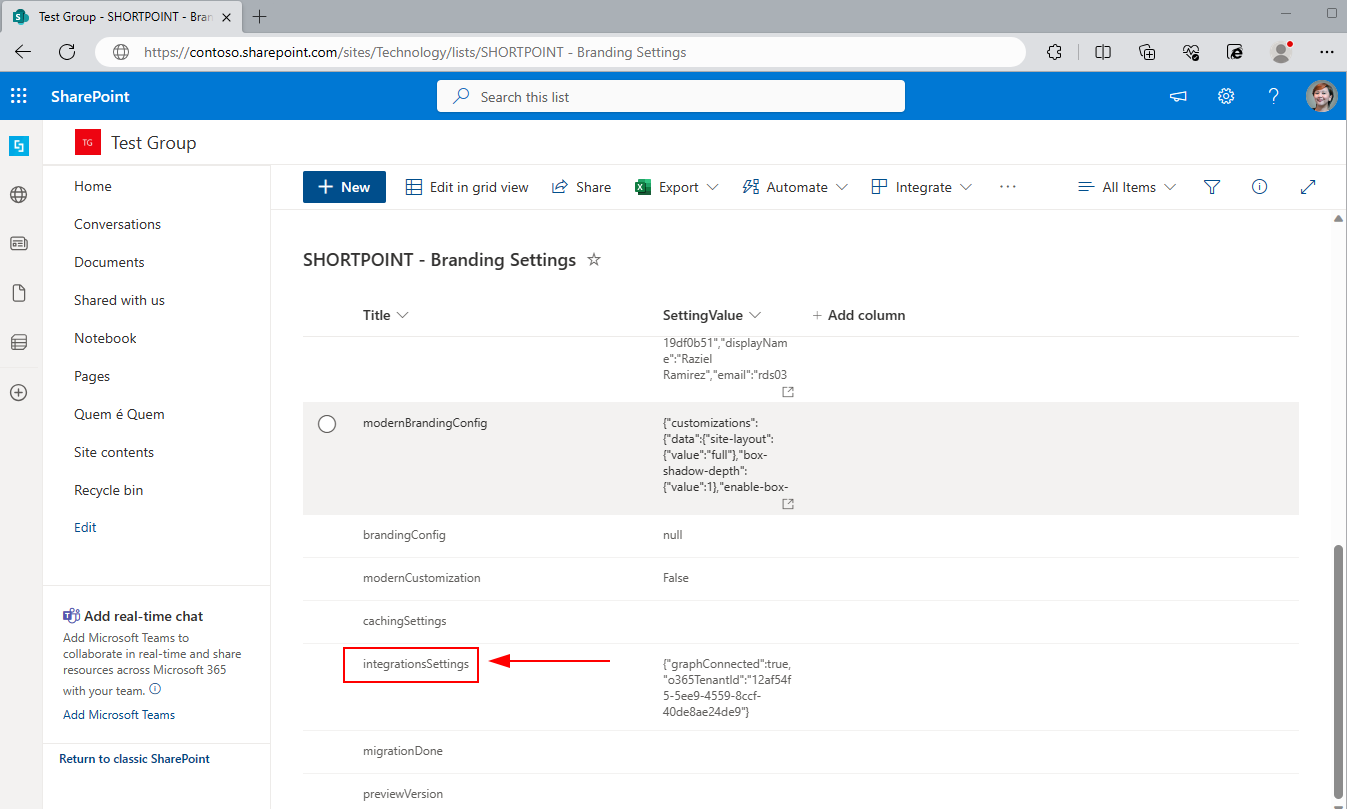
Task: Click the SharePoint label in suite bar
Action: coord(90,97)
